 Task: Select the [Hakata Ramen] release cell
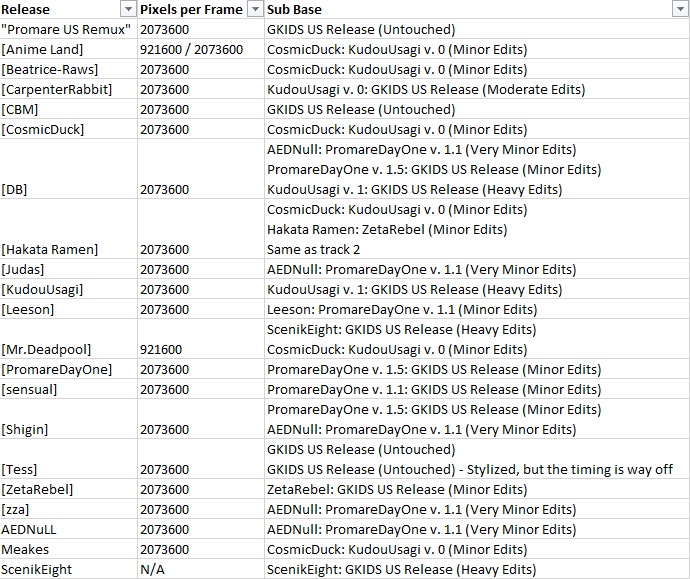point(69,229)
